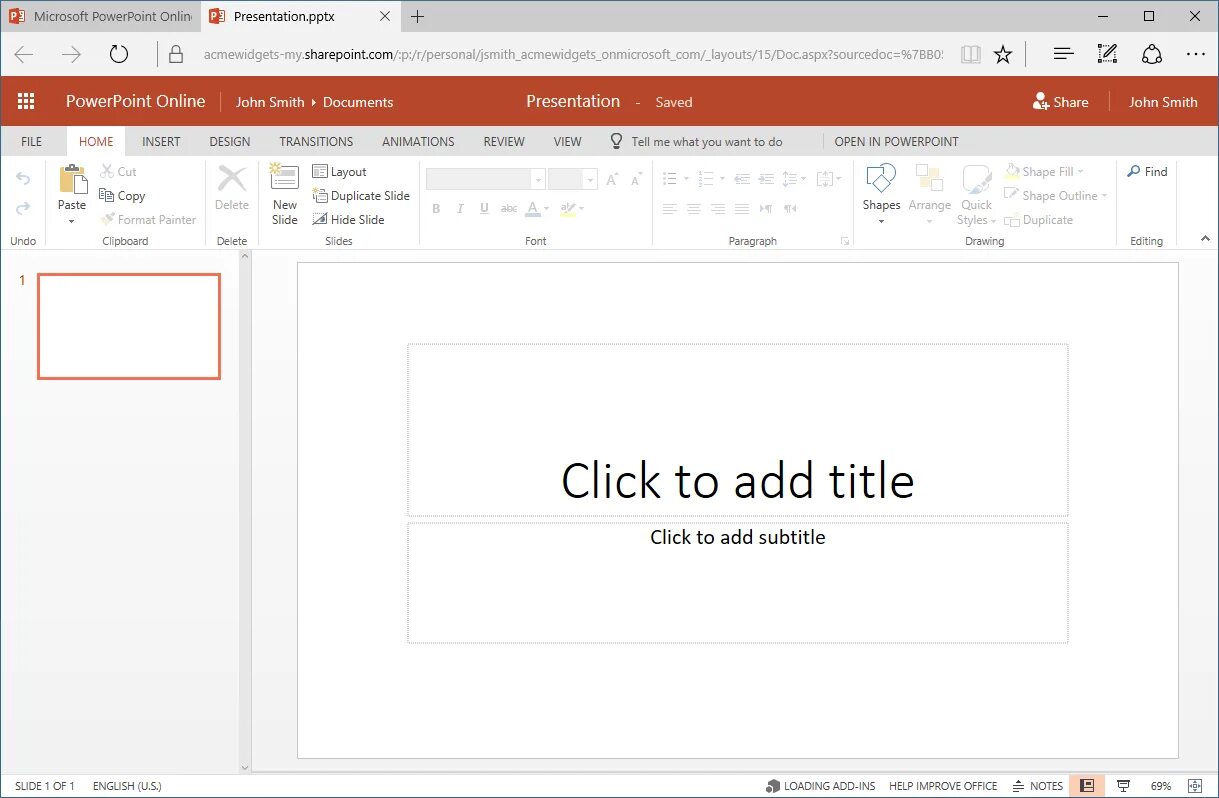Decrease font size with shrink font icon
This screenshot has height=798, width=1219.
click(635, 180)
